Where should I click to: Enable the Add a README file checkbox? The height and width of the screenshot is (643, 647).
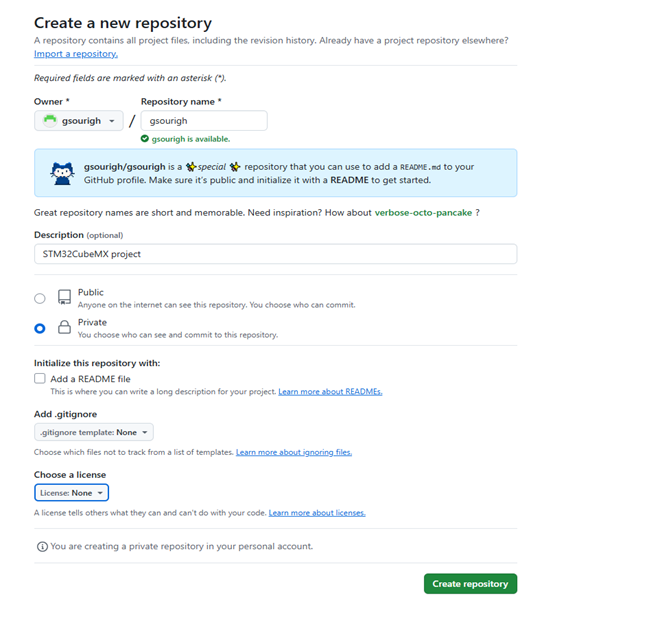(x=40, y=378)
